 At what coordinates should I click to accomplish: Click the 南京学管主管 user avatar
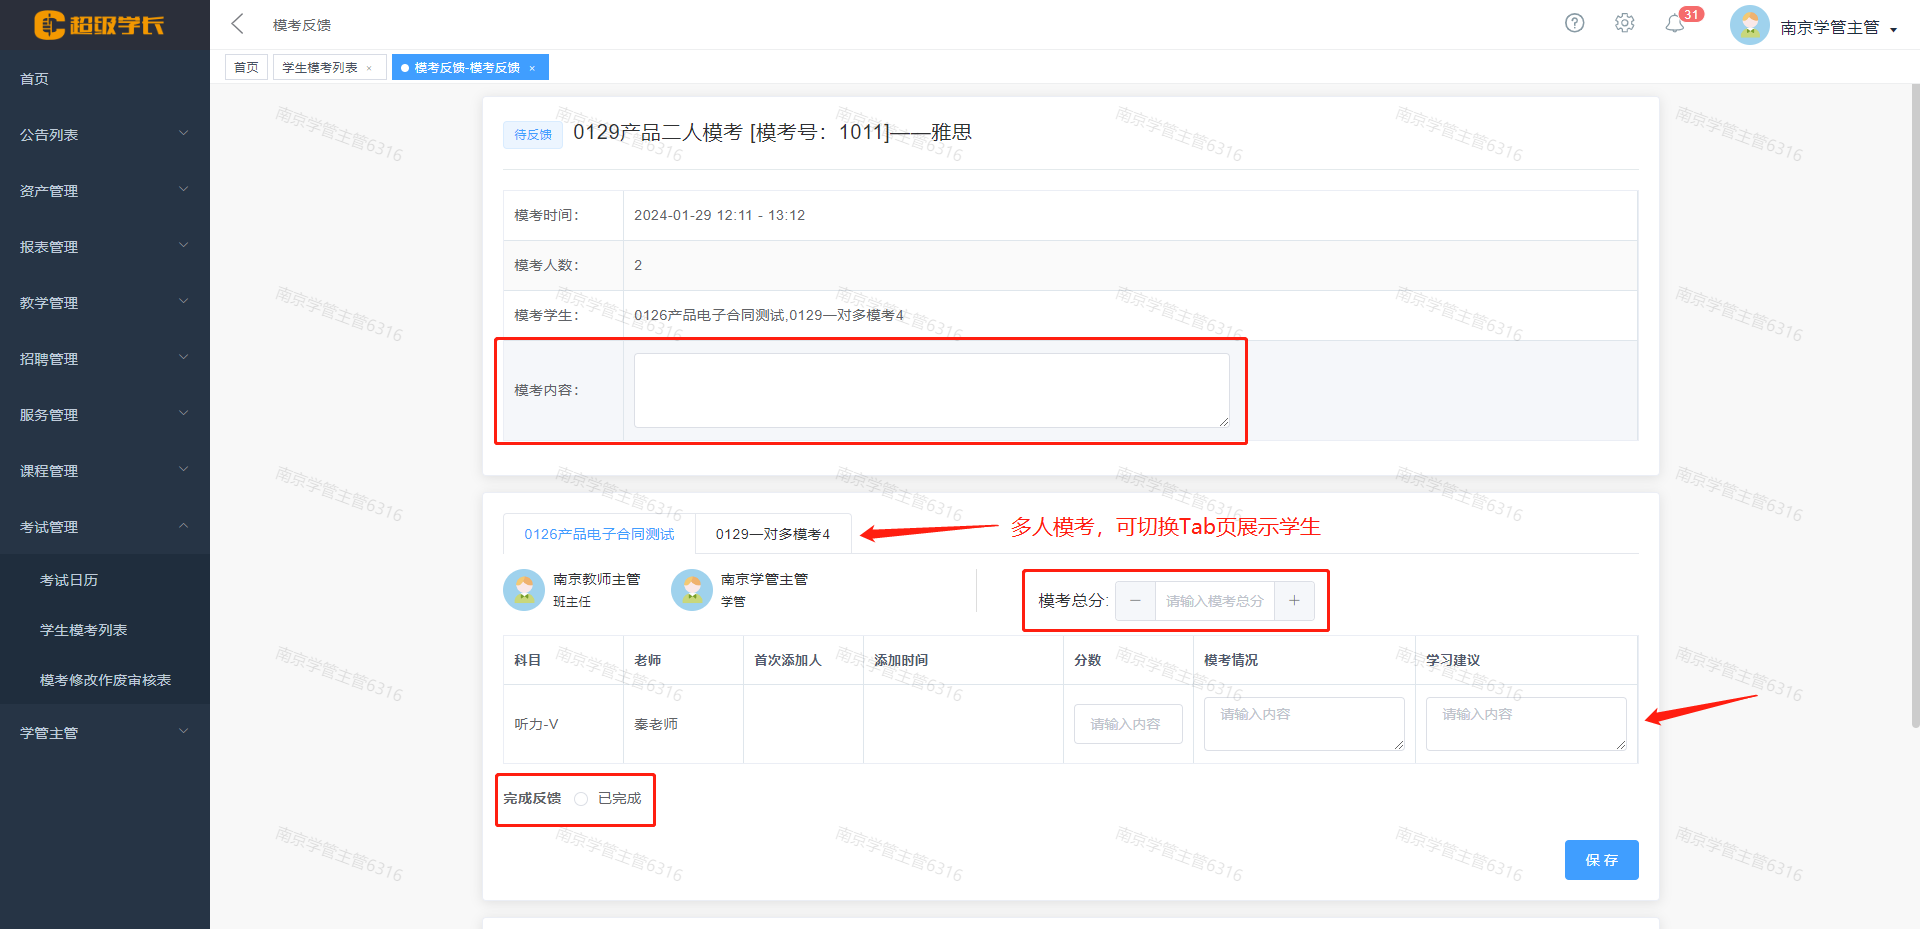[1749, 26]
